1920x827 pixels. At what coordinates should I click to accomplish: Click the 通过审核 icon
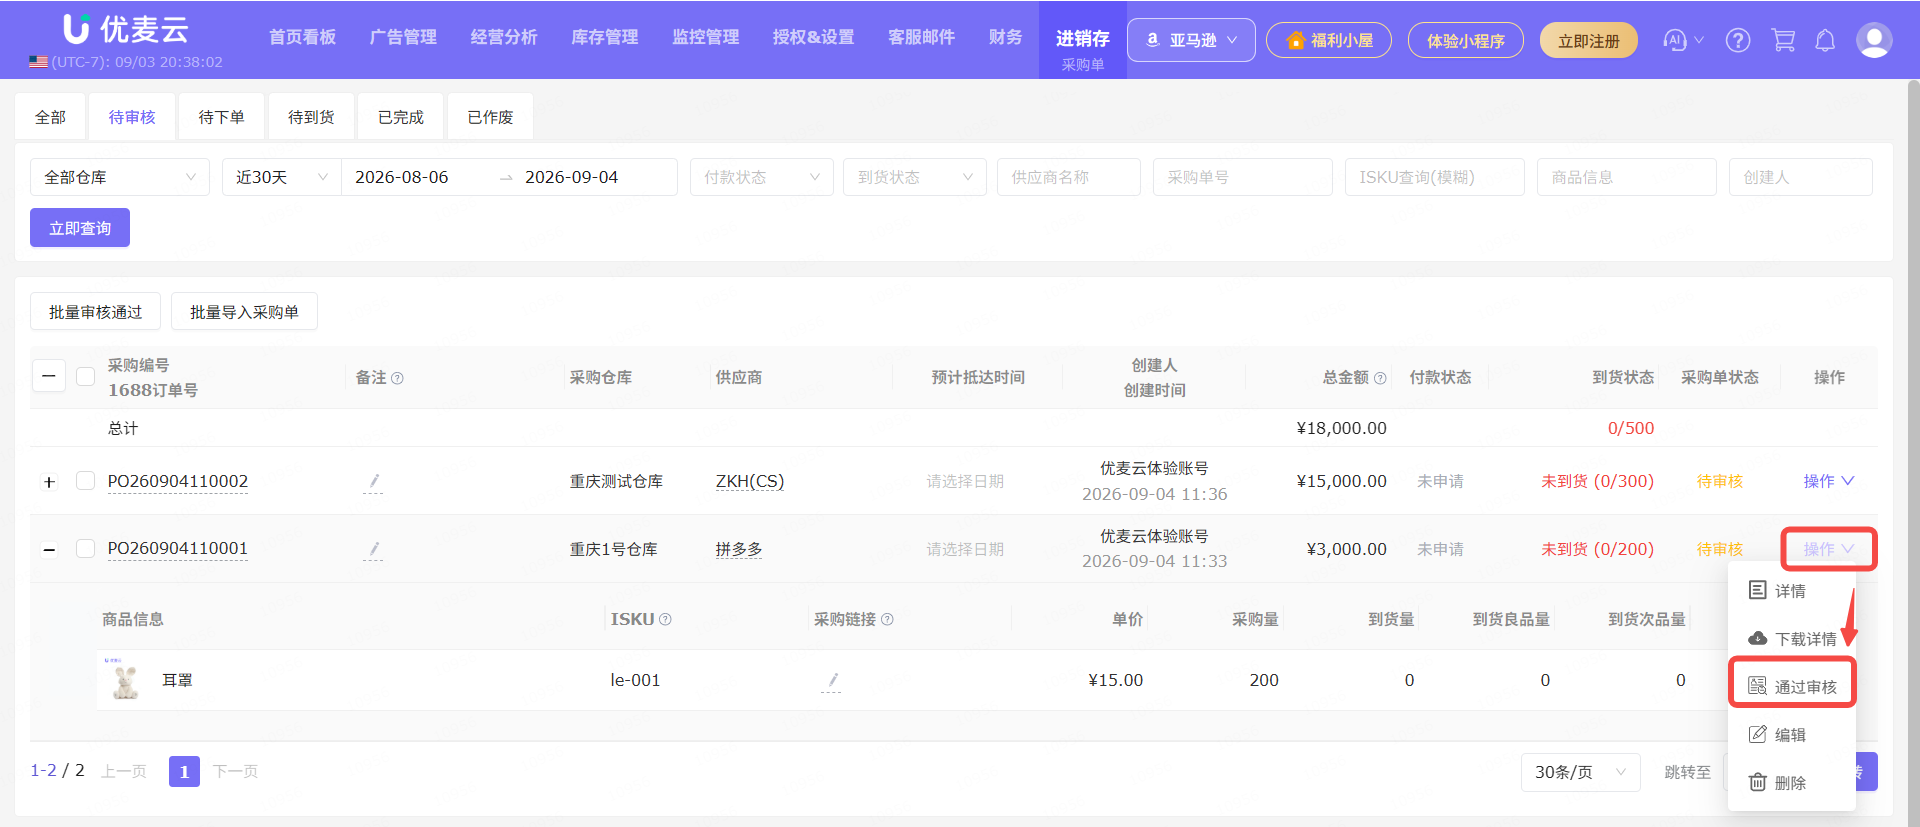click(1757, 686)
